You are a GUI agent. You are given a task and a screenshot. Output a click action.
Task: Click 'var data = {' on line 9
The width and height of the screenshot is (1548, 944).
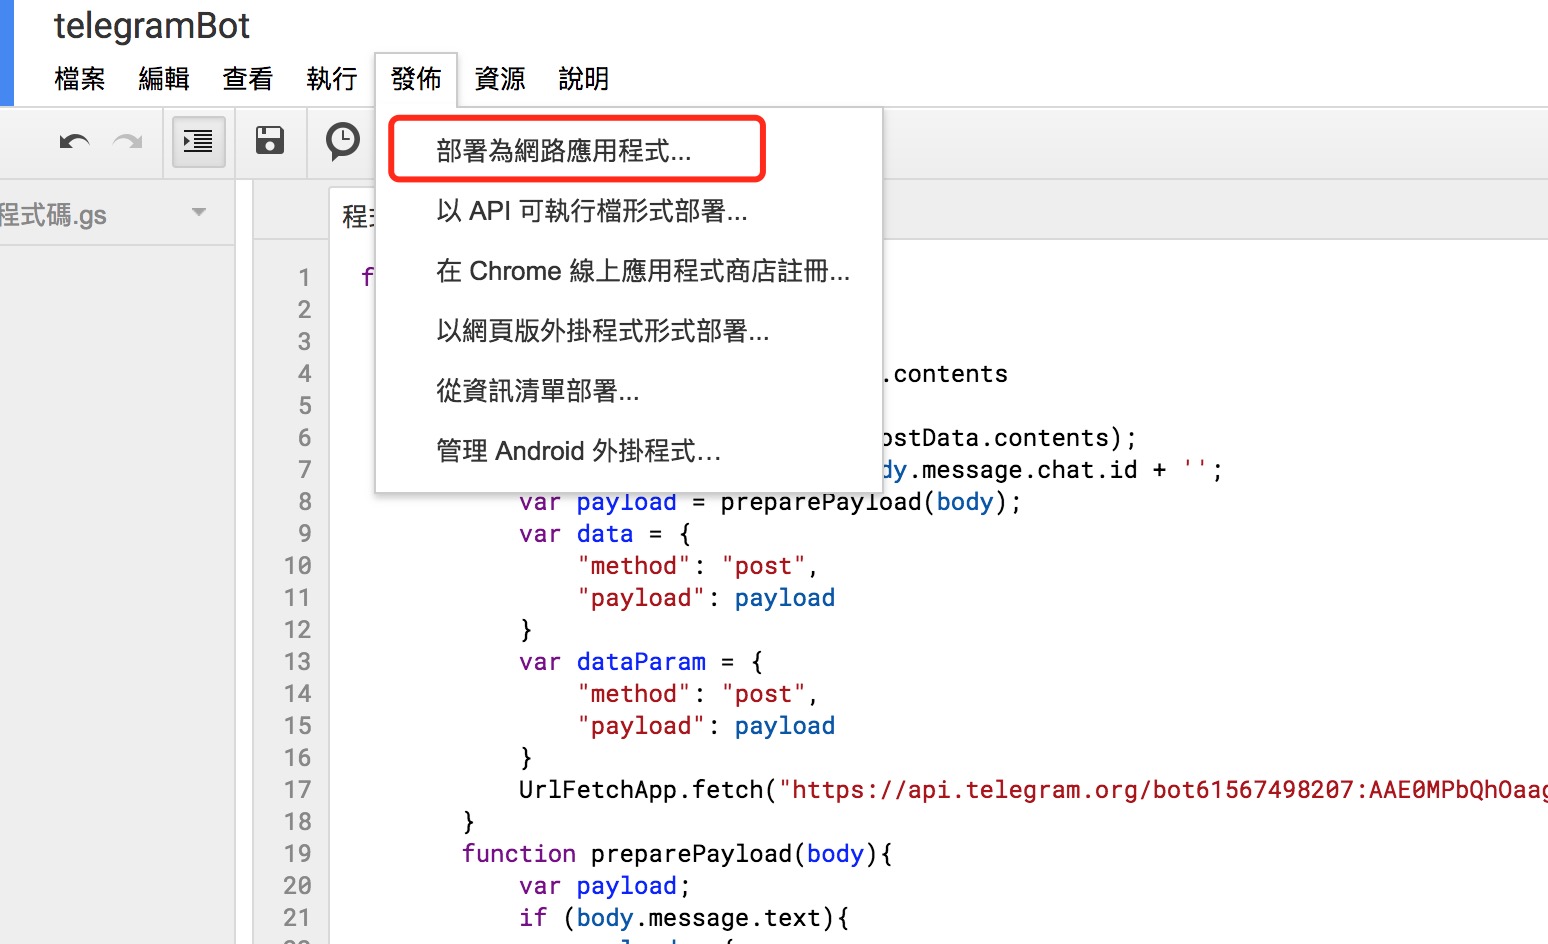[x=605, y=534]
